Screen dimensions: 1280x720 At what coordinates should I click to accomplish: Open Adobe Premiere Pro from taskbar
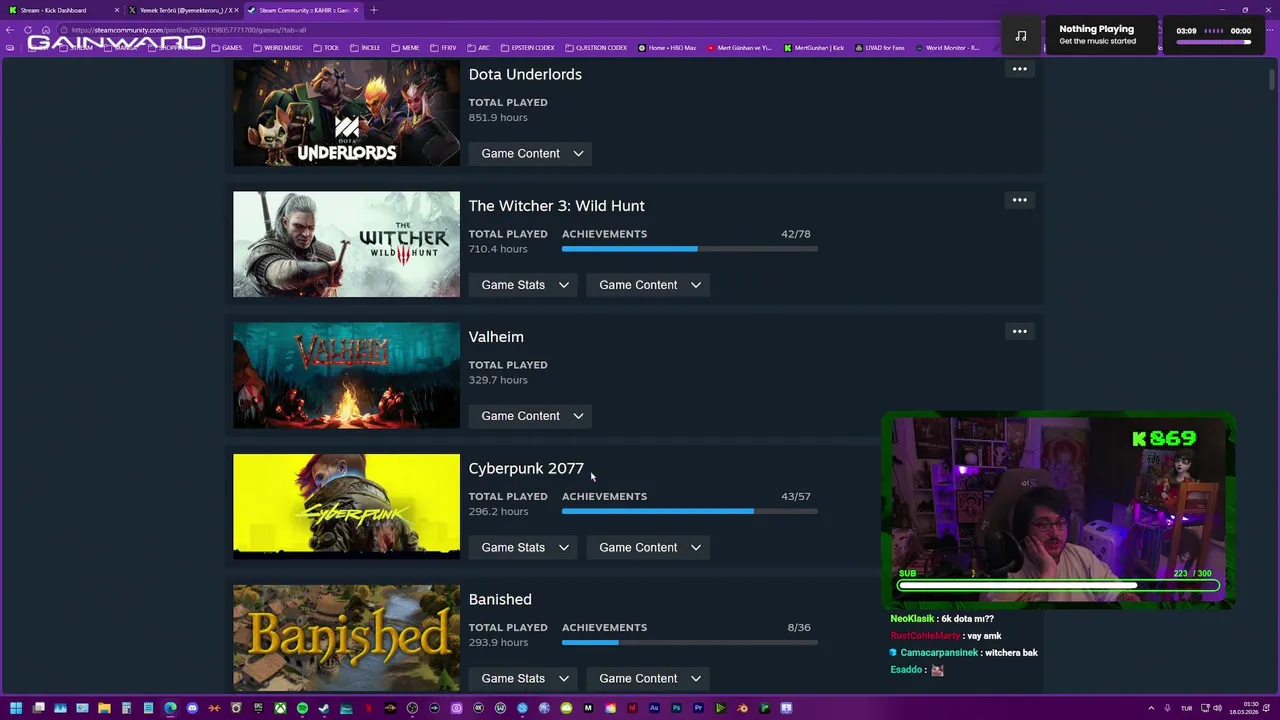pyautogui.click(x=698, y=708)
